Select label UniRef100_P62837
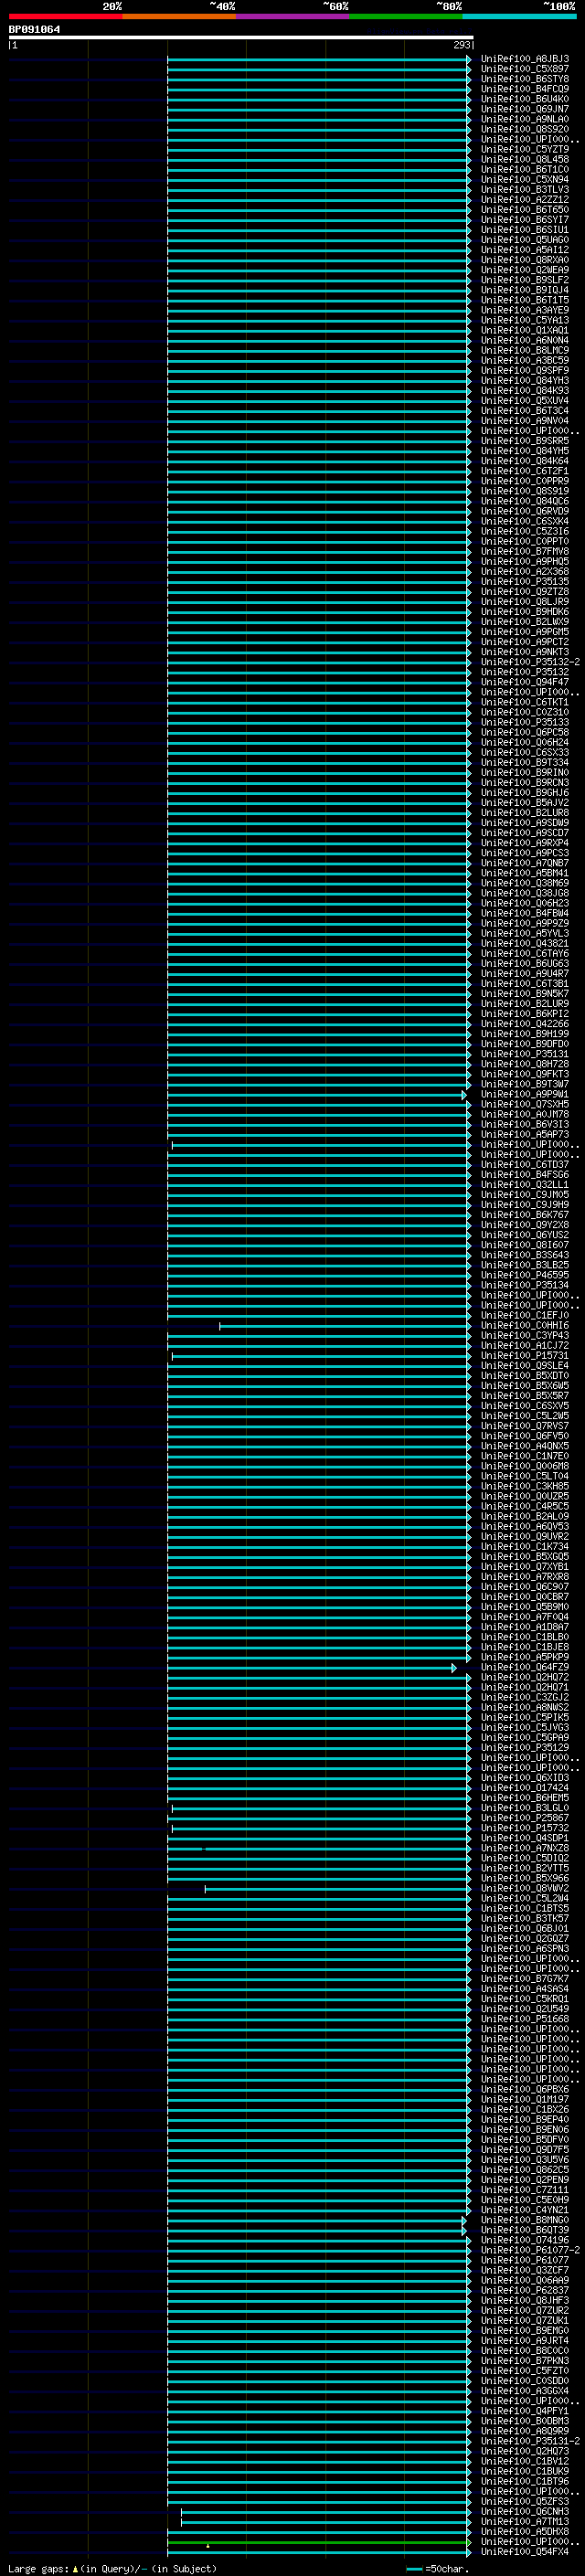 point(525,2290)
